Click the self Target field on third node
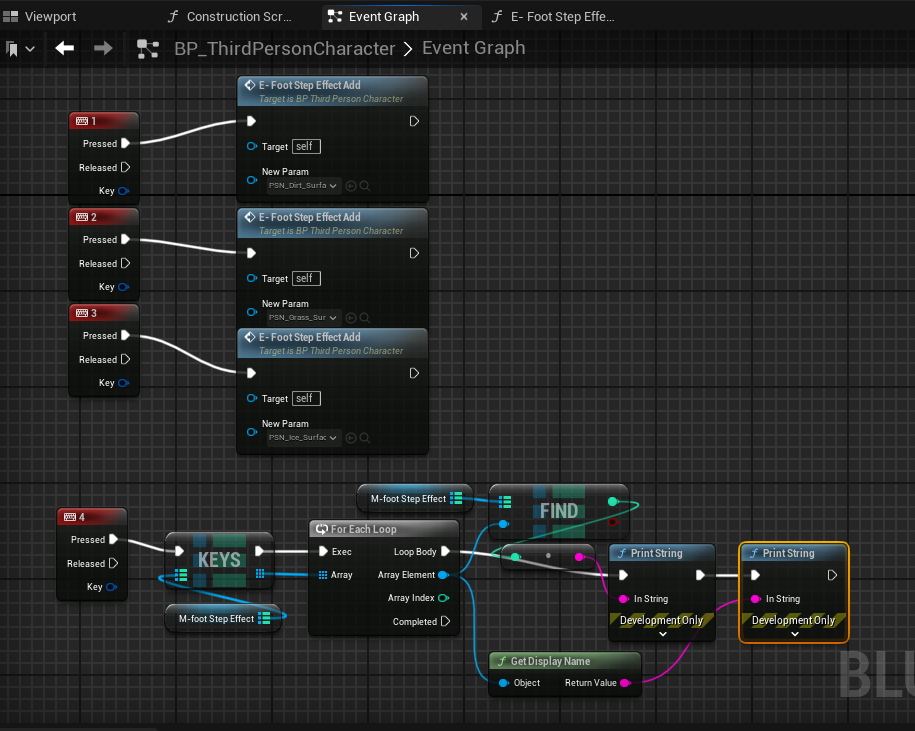 click(306, 398)
